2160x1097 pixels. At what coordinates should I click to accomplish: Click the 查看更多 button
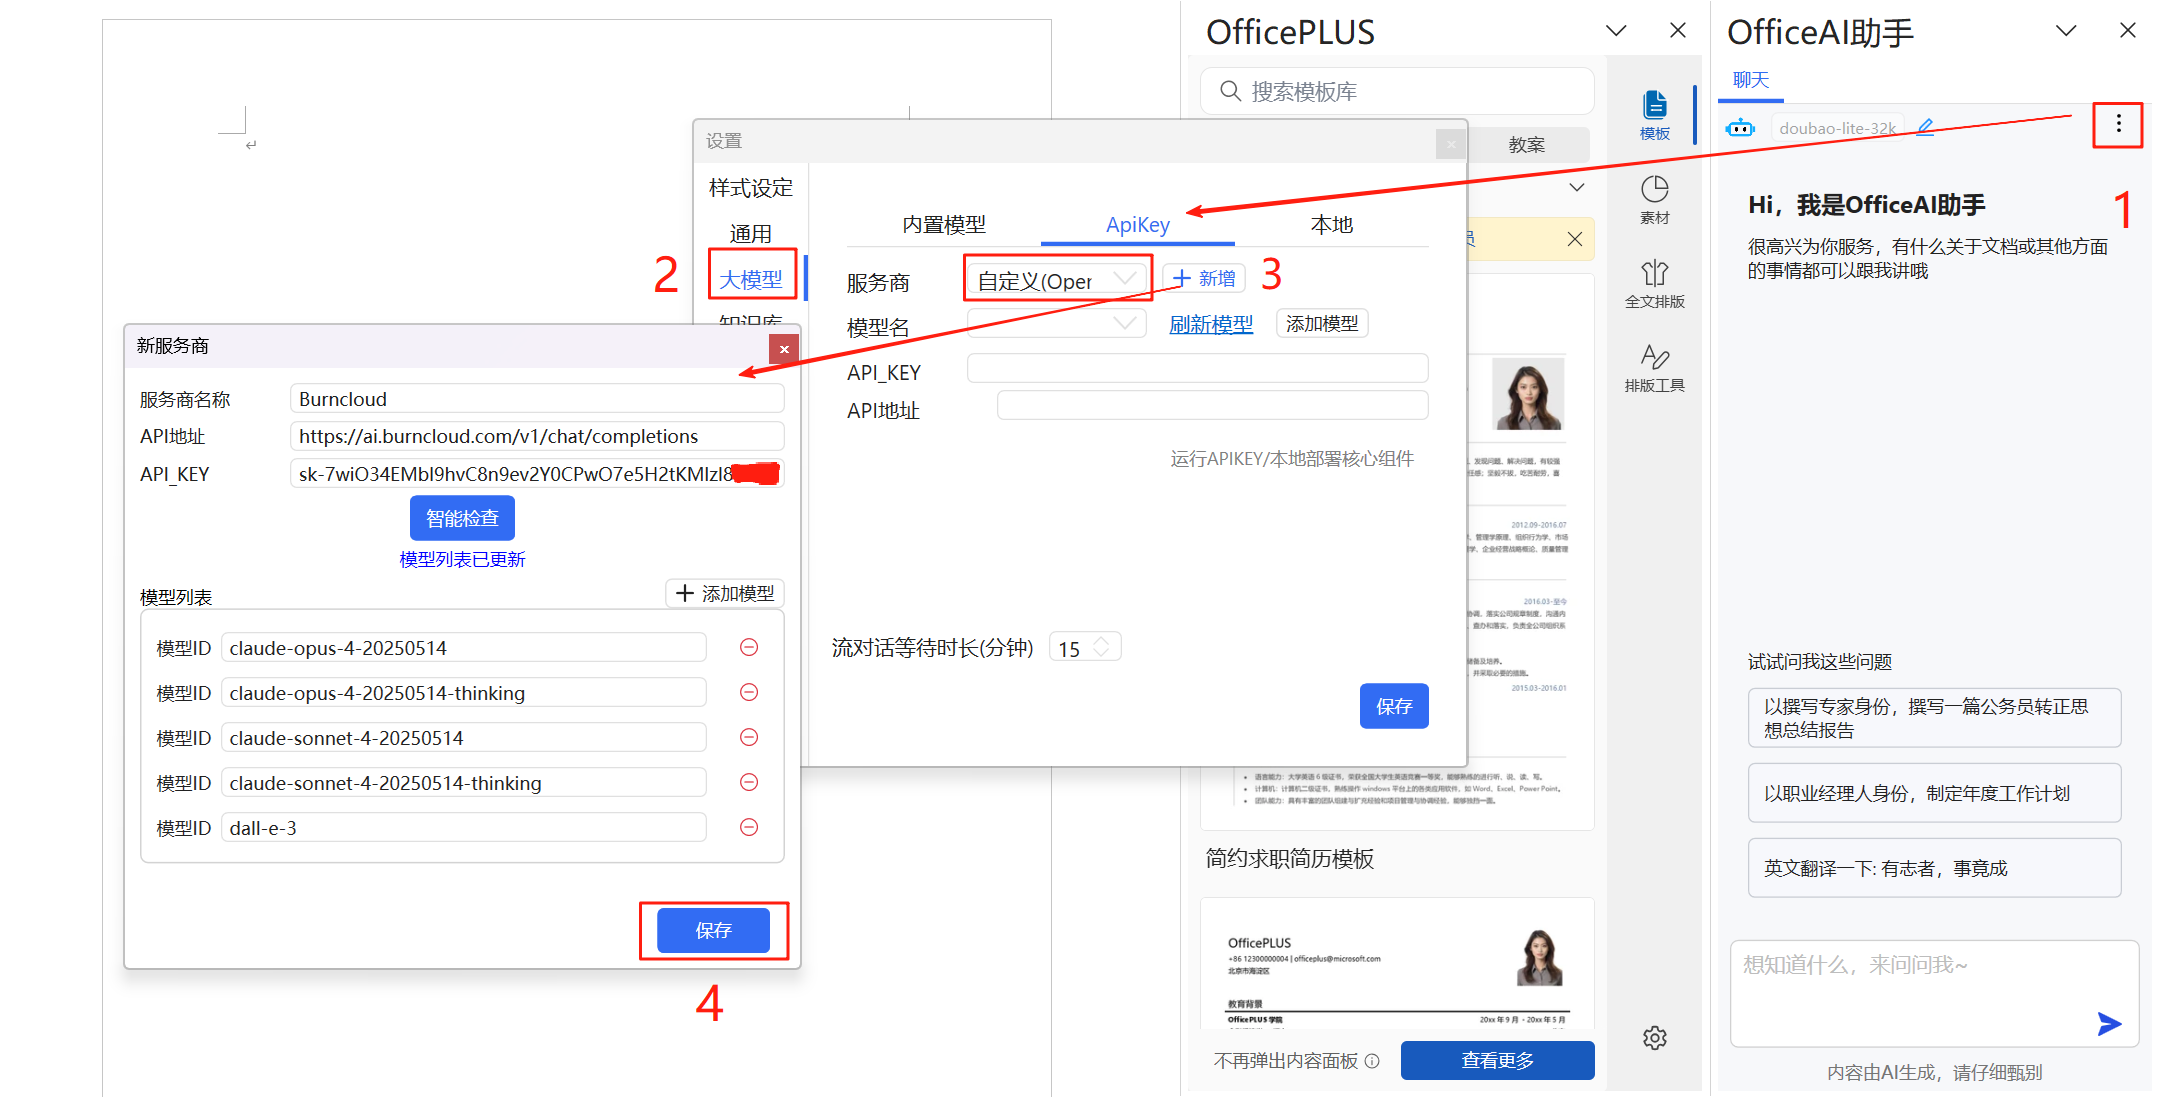pos(1497,1060)
